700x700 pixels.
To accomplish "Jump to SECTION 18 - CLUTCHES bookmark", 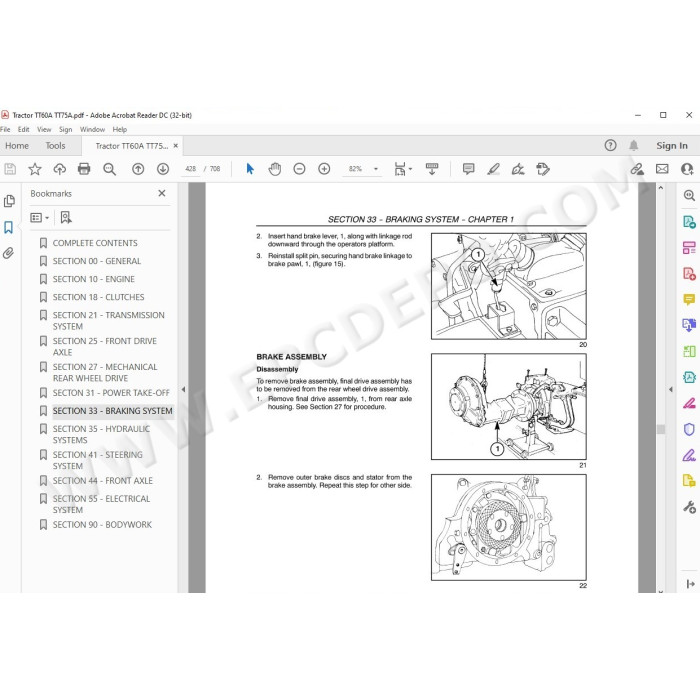I will coord(98,297).
